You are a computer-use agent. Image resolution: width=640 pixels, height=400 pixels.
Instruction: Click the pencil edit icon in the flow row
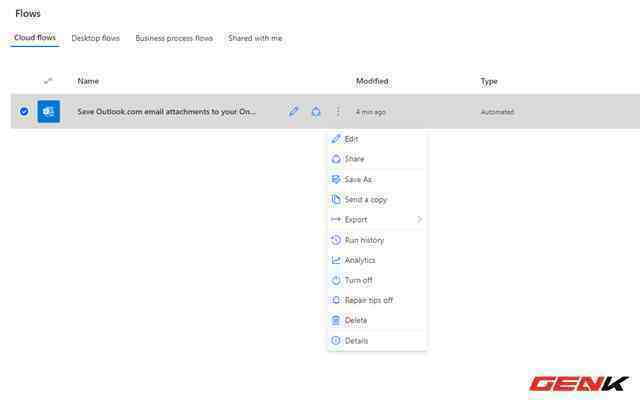(x=293, y=111)
